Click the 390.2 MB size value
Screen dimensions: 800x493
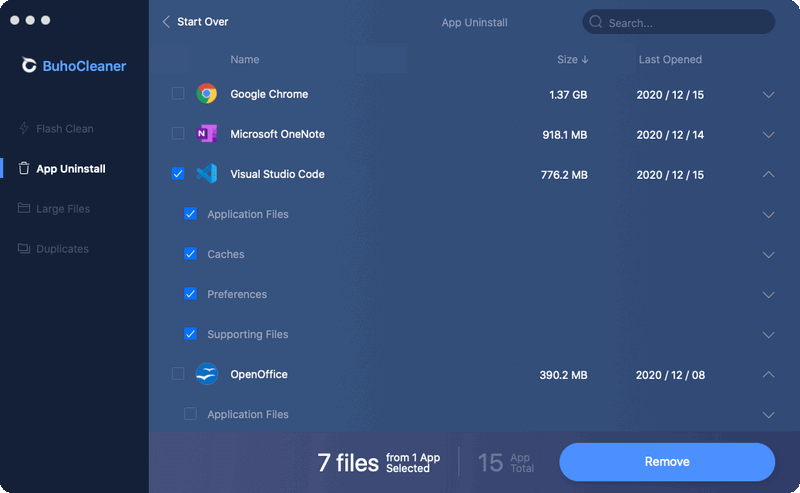pos(563,375)
